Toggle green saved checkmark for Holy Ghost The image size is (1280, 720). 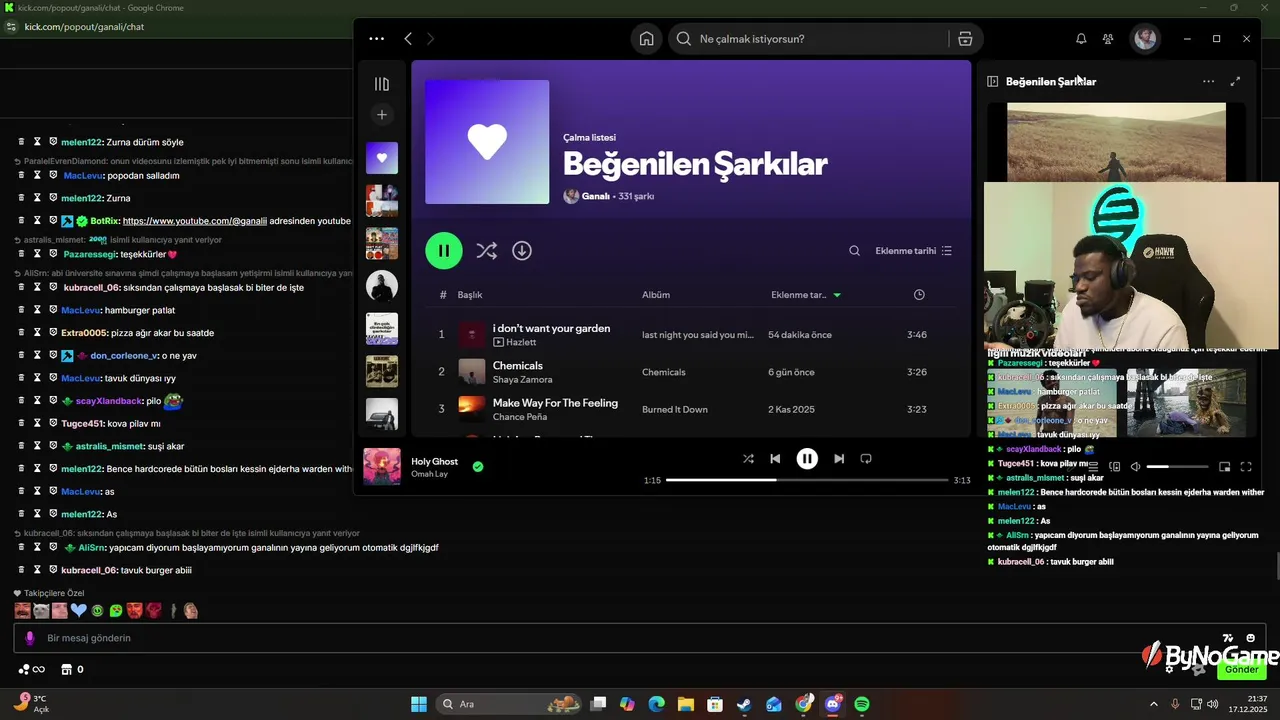coord(478,466)
